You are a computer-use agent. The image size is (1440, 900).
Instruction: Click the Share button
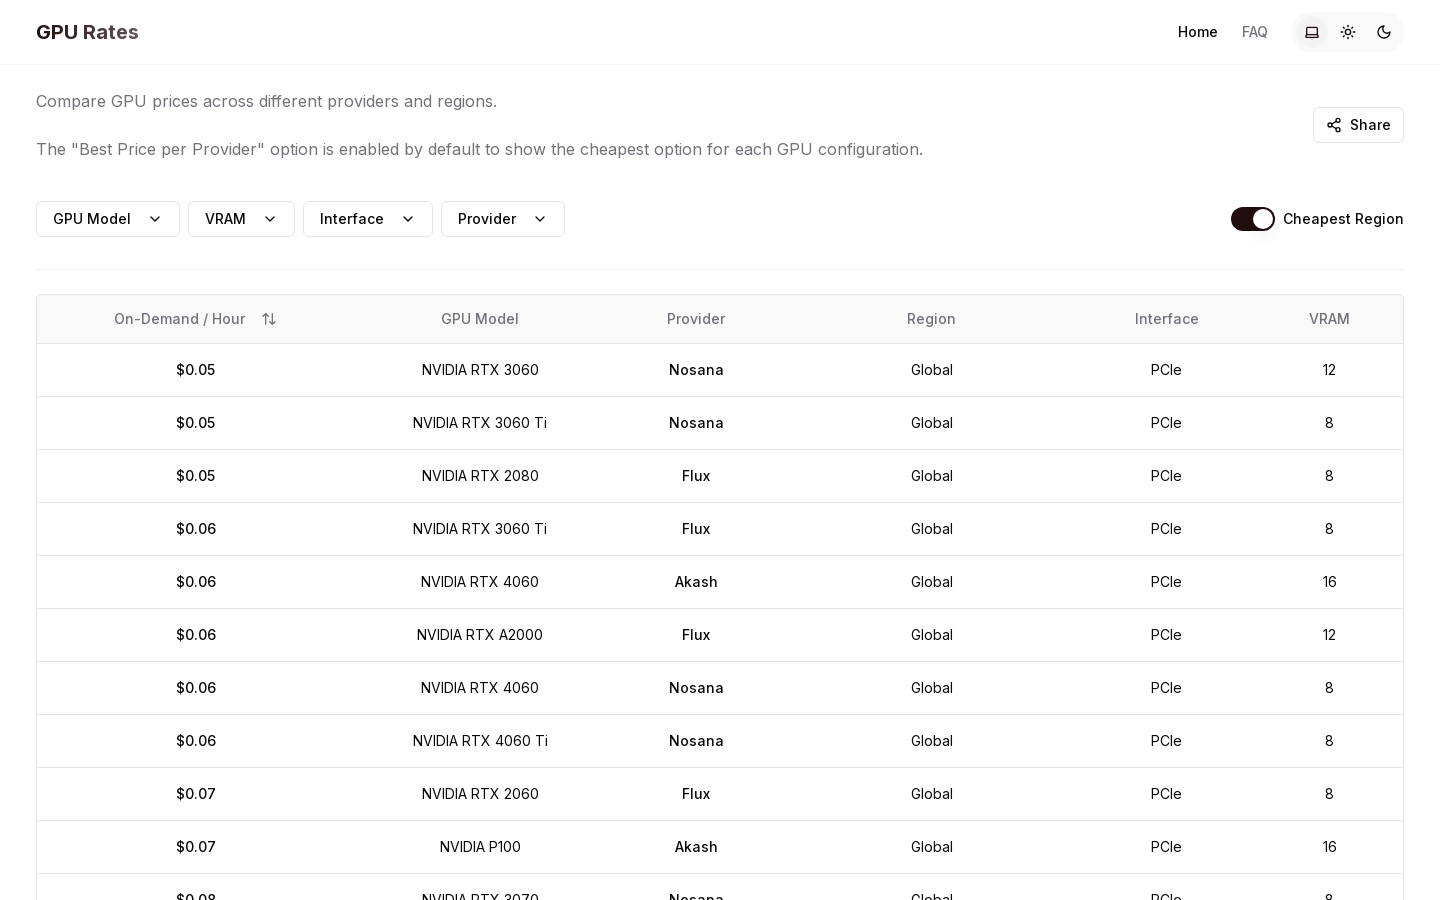(x=1358, y=125)
